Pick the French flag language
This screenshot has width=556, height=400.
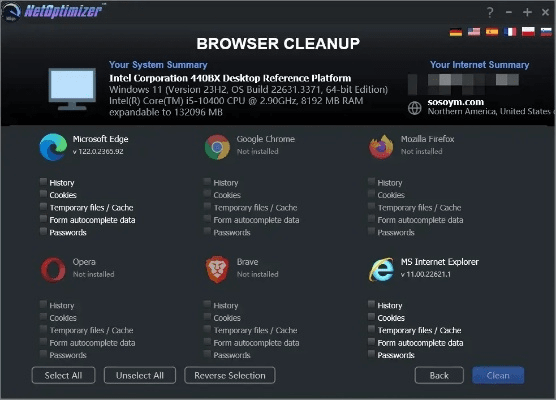coord(510,32)
